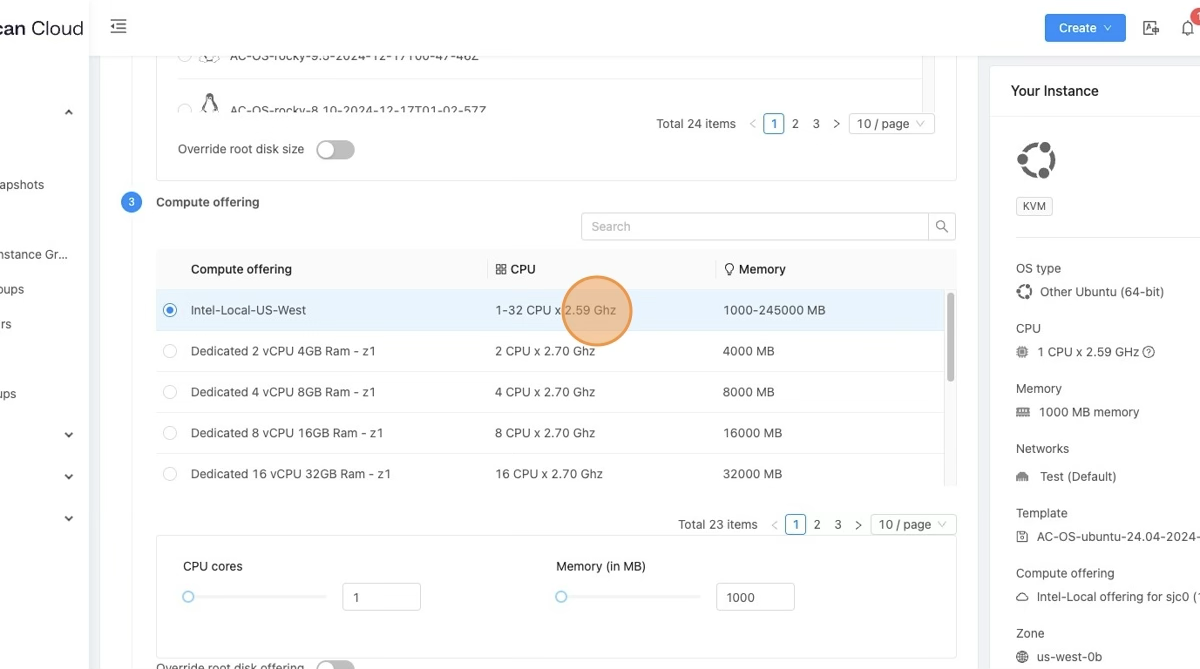This screenshot has width=1200, height=669.
Task: Click the Ubuntu logo in Your Instance
Action: (x=1036, y=160)
